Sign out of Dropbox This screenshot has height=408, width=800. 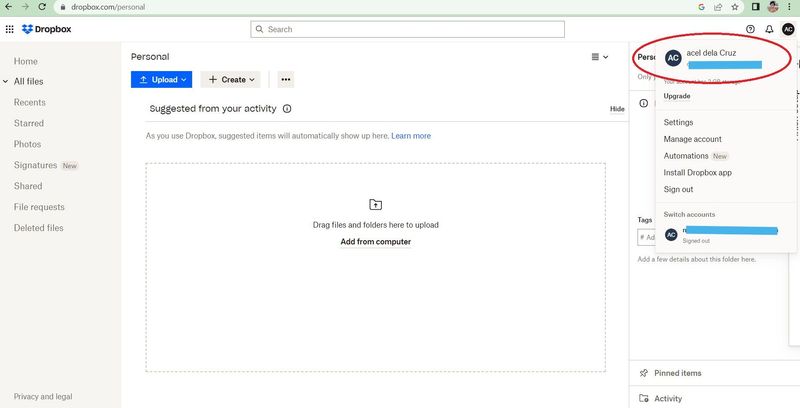[678, 189]
